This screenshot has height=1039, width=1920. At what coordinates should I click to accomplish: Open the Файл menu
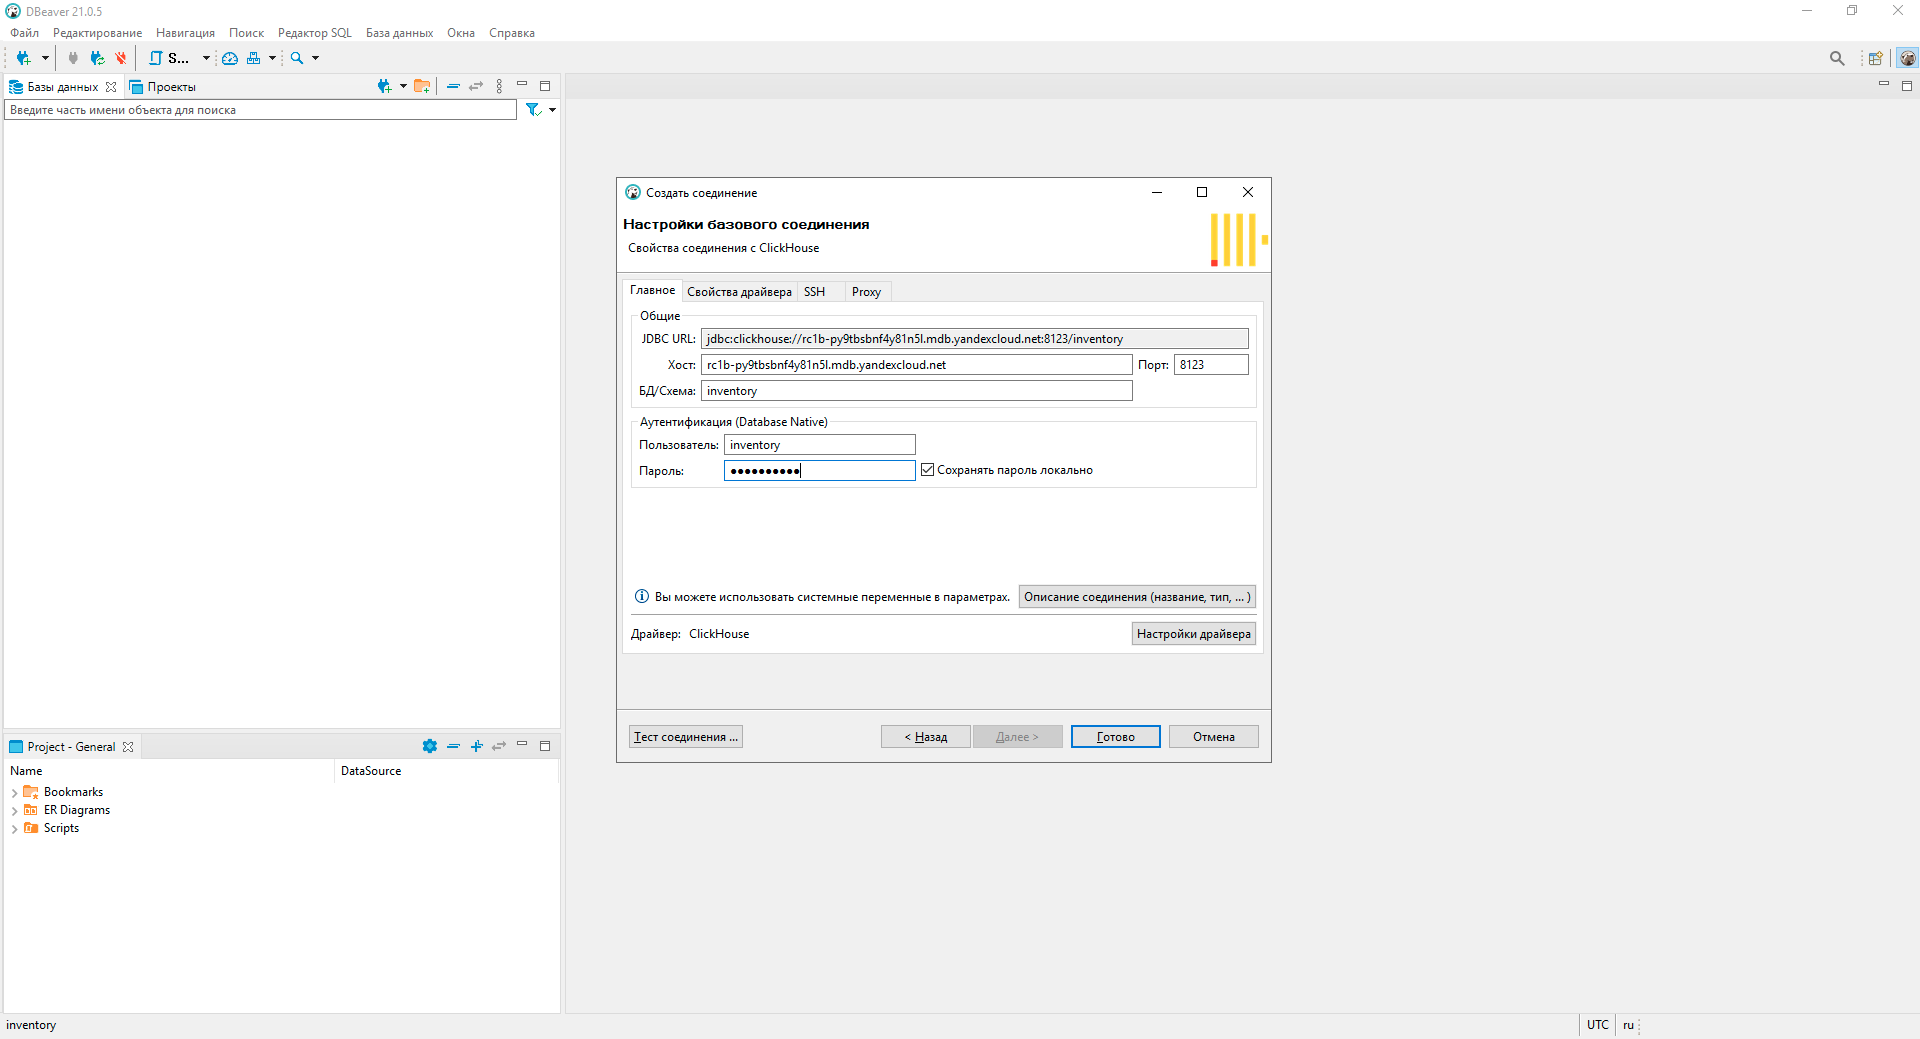pos(24,33)
